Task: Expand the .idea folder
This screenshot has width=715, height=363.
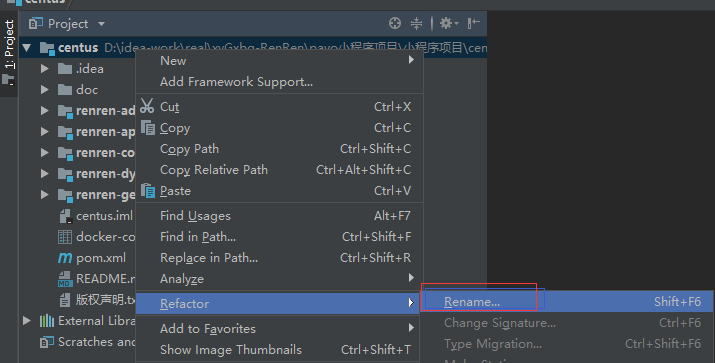Action: coord(44,68)
